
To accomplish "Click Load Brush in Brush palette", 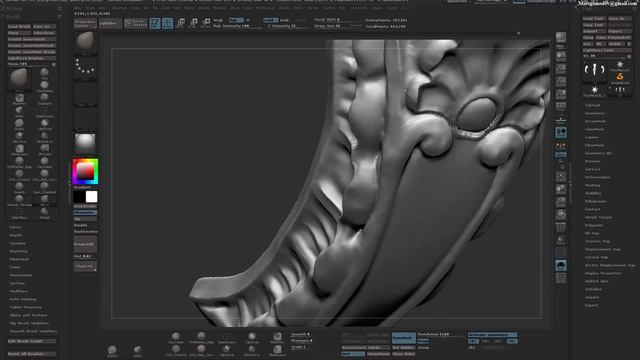I will pyautogui.click(x=19, y=27).
